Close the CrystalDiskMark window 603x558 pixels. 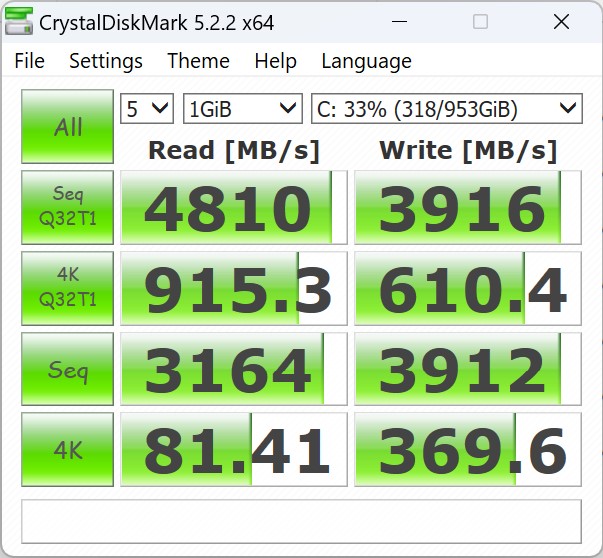(x=561, y=22)
